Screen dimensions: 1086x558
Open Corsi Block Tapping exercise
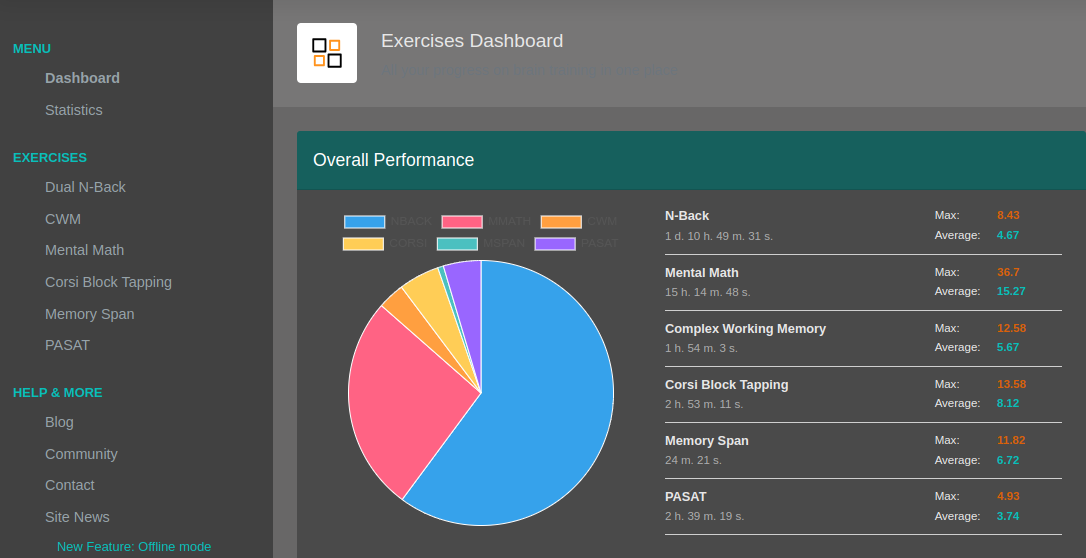[x=108, y=282]
